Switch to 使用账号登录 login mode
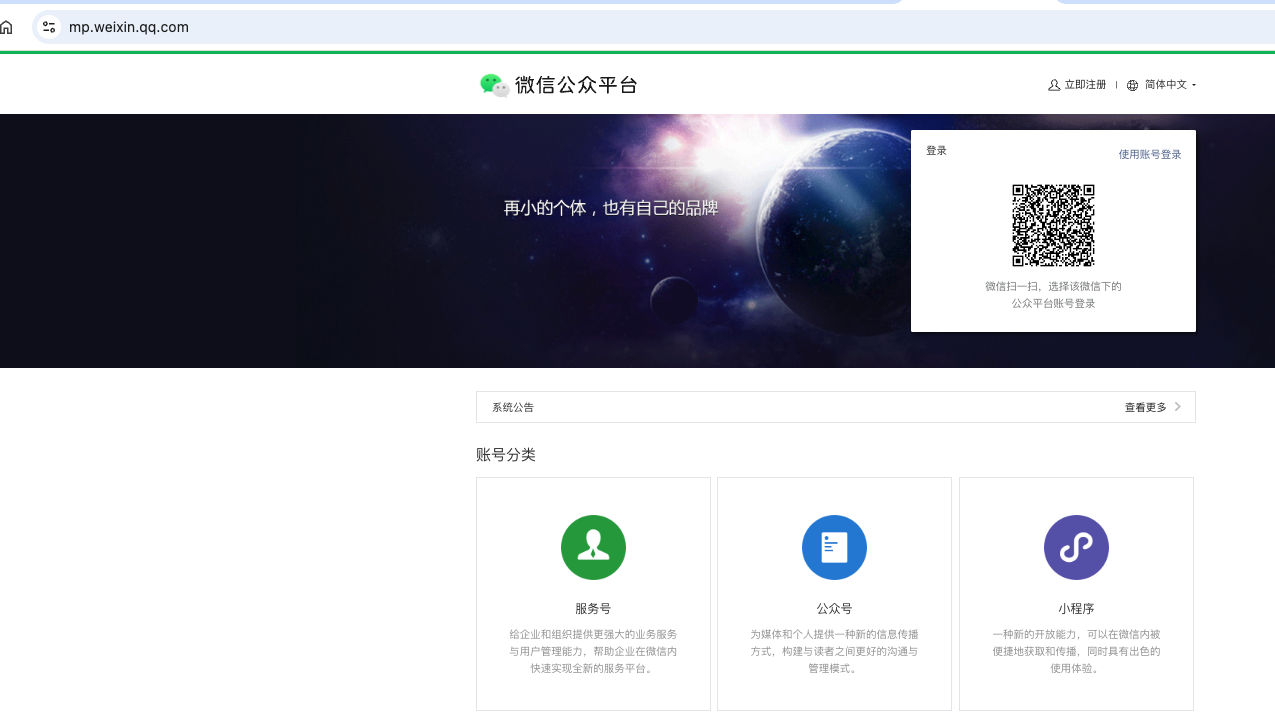The image size is (1275, 717). (1149, 154)
